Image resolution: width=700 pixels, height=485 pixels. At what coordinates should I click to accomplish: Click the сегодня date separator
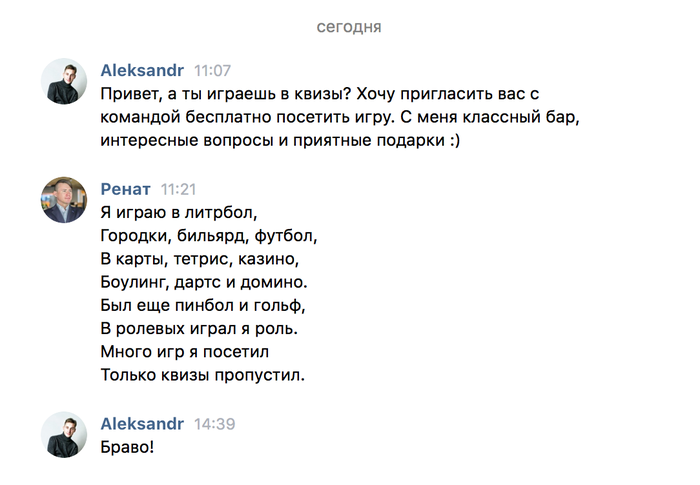click(349, 27)
